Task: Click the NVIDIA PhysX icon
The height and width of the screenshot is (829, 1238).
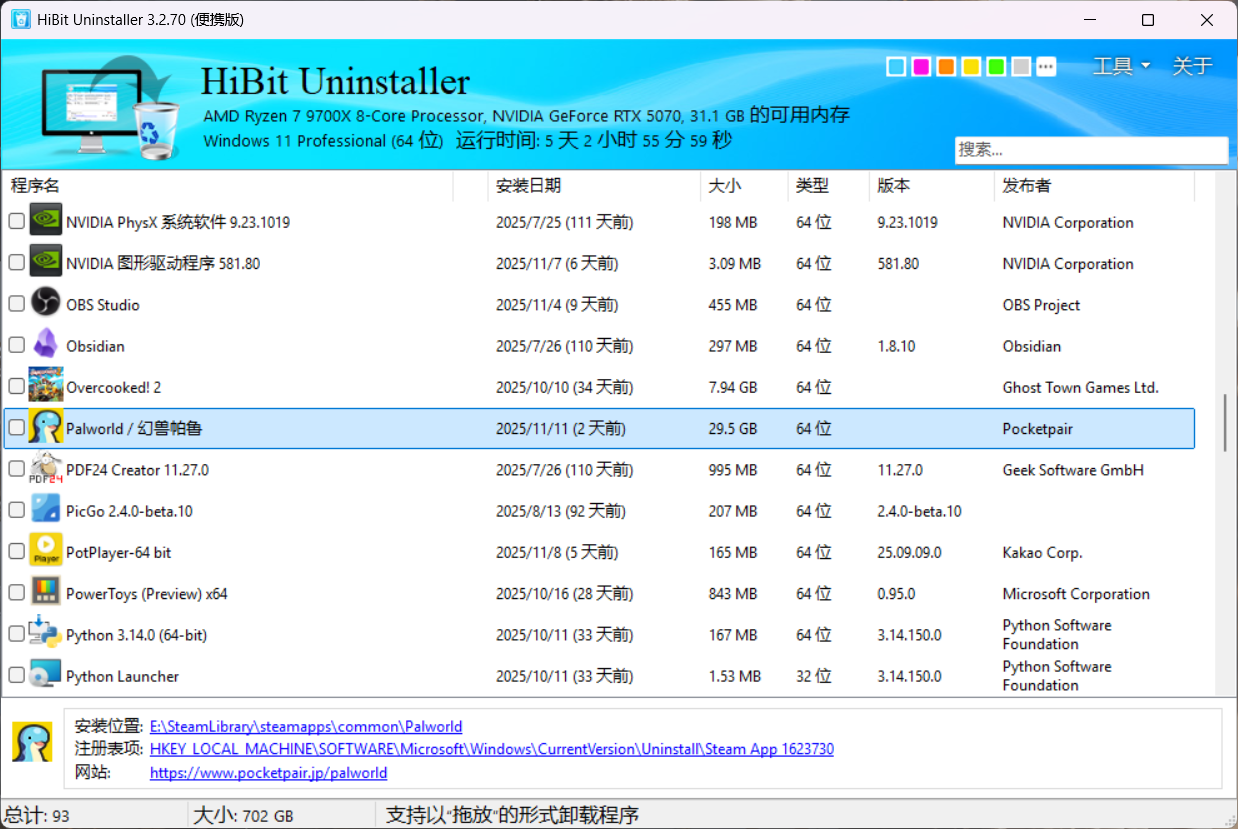Action: tap(46, 221)
